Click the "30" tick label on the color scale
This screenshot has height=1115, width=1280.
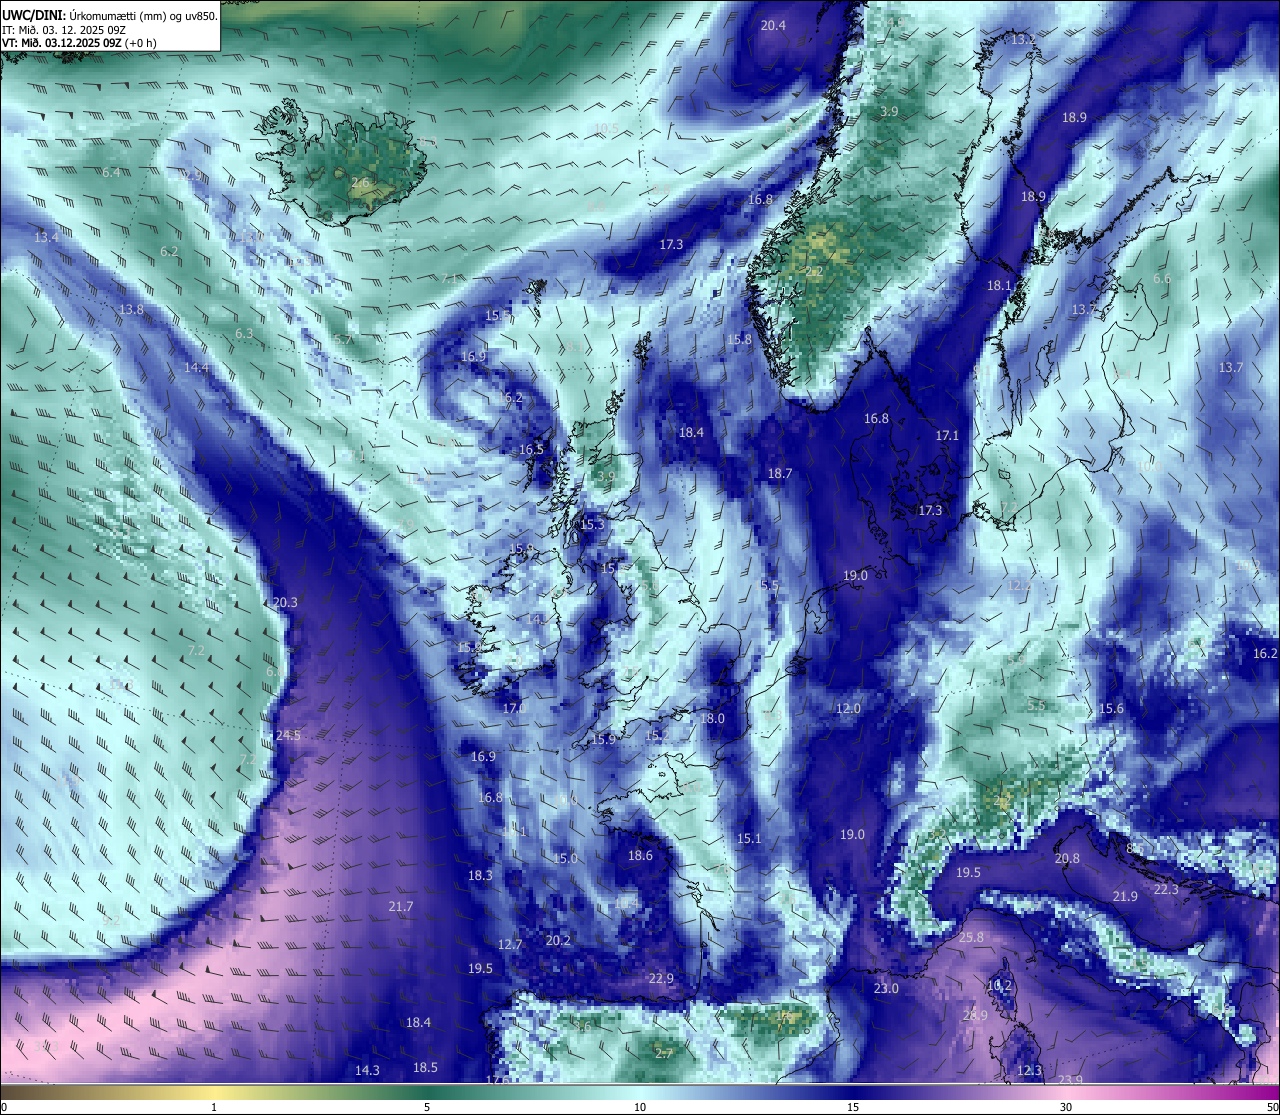coord(1066,1107)
